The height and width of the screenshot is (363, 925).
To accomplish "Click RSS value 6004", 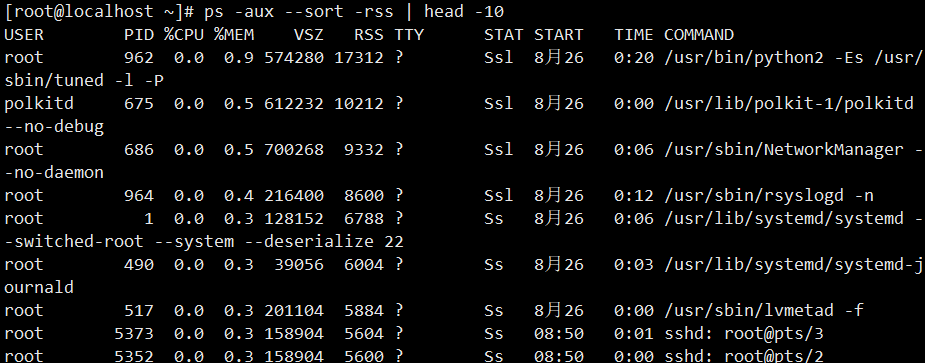I will pyautogui.click(x=365, y=264).
